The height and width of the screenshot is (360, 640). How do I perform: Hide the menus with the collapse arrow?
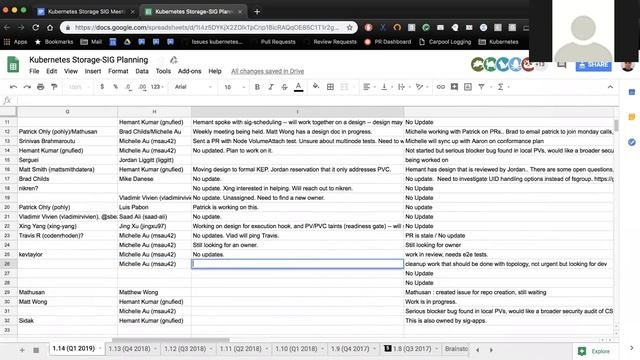[x=610, y=87]
